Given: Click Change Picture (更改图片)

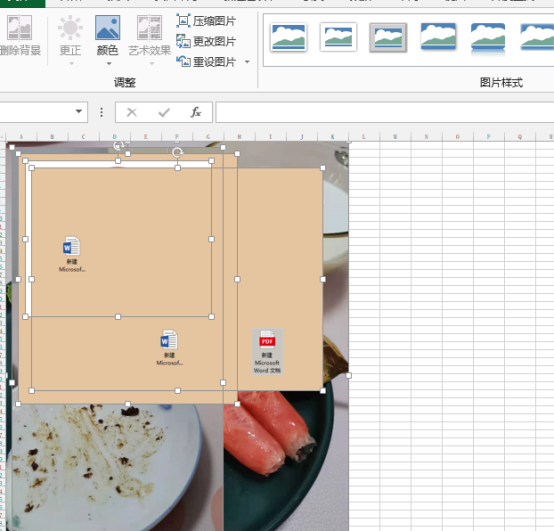Looking at the screenshot, I should pyautogui.click(x=206, y=41).
